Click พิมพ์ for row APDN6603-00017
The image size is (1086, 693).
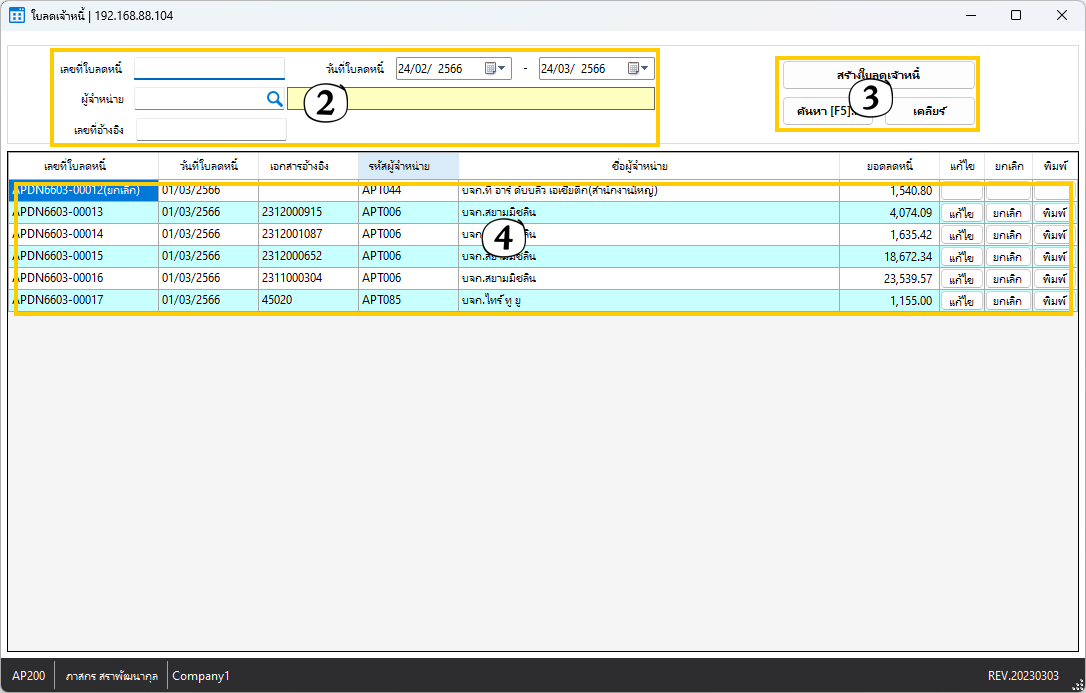coord(1054,301)
